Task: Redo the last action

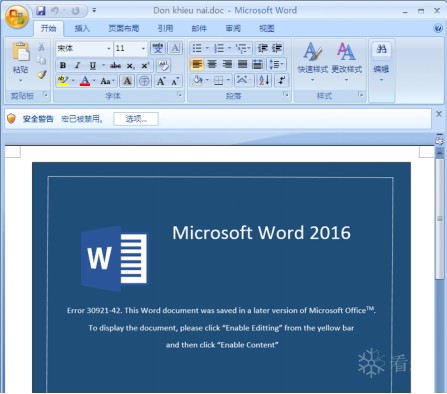Action: 76,11
